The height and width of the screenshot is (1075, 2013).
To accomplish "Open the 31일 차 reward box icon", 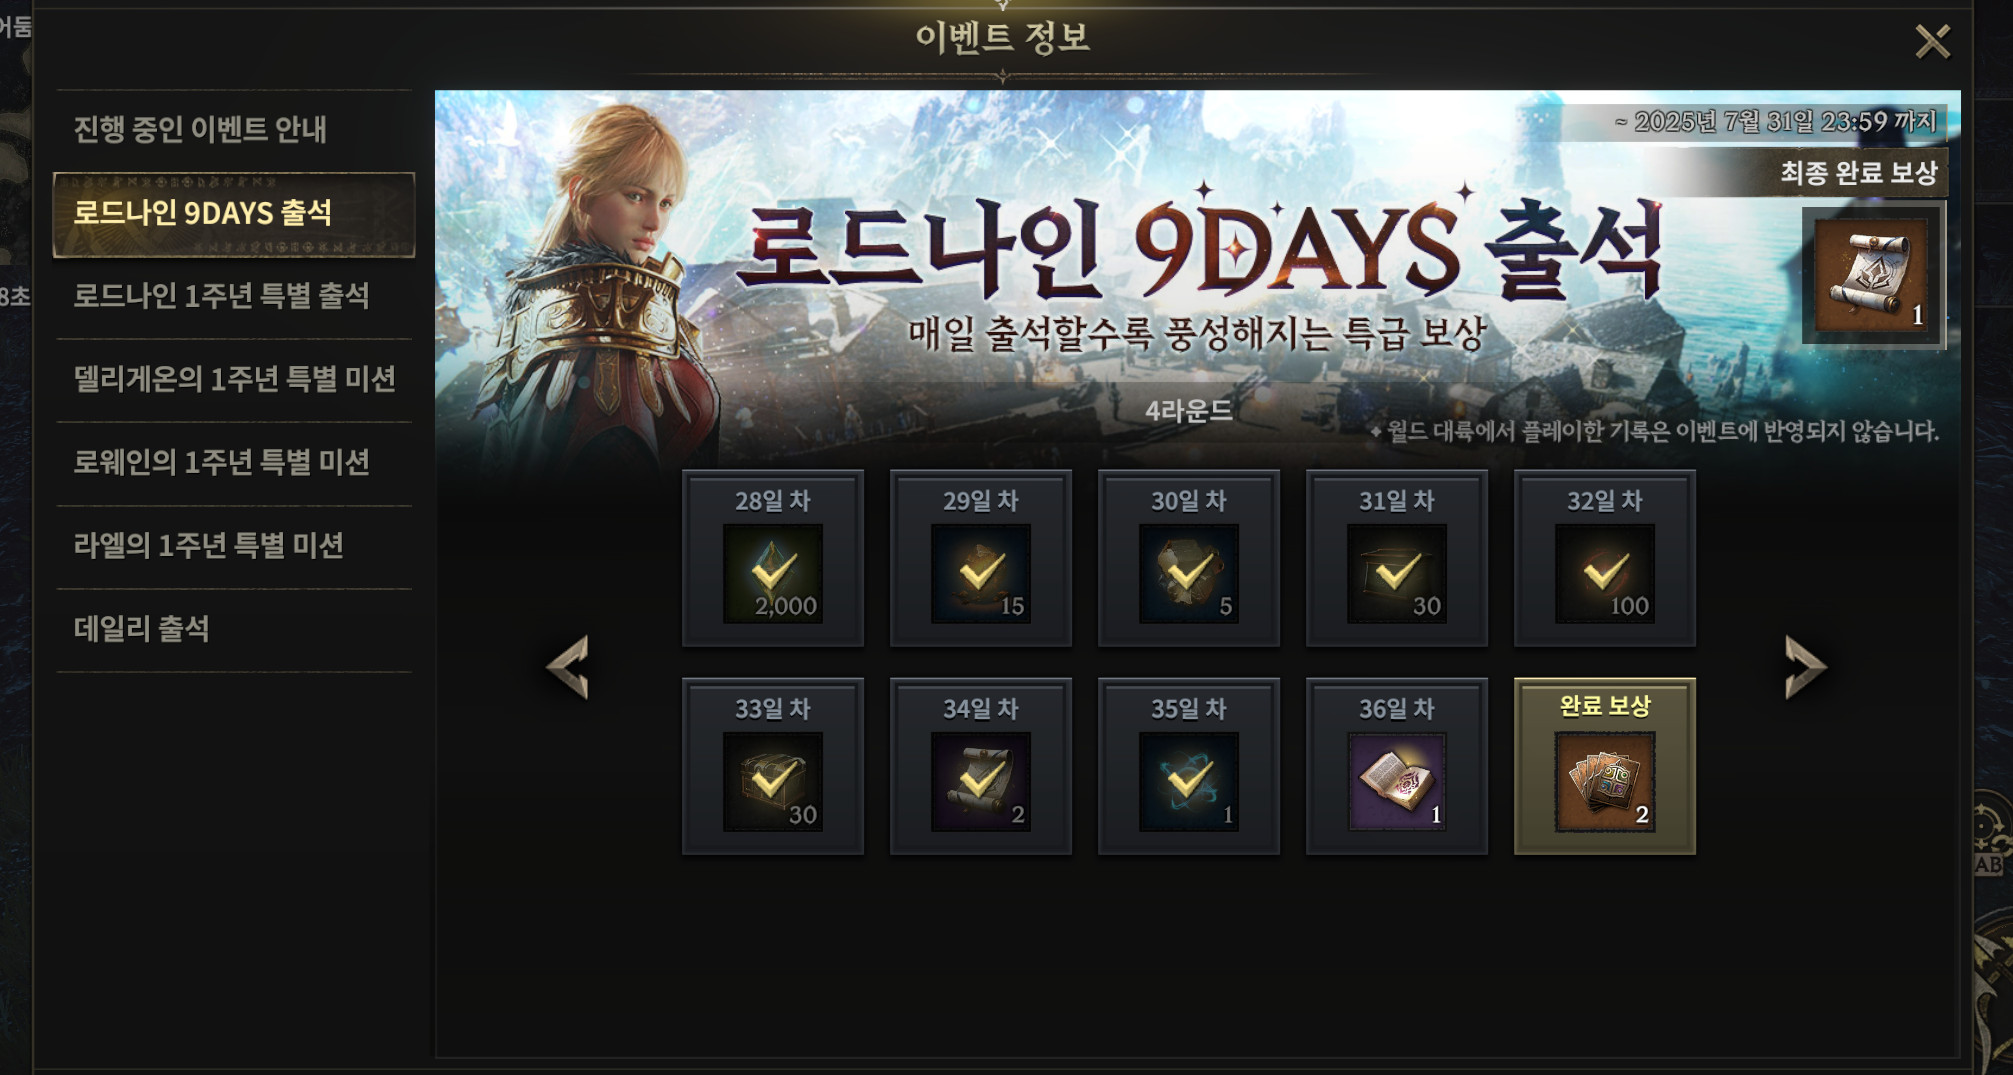I will coord(1396,574).
